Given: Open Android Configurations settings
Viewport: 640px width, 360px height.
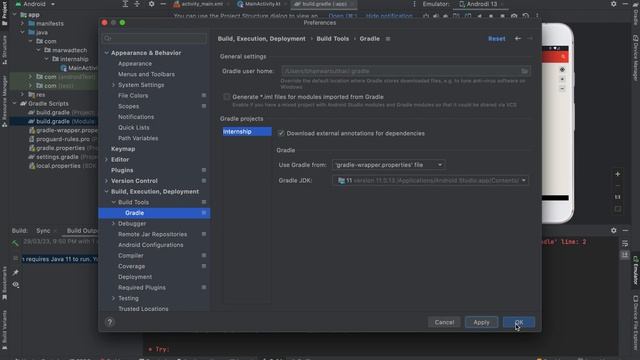Looking at the screenshot, I should click(151, 245).
